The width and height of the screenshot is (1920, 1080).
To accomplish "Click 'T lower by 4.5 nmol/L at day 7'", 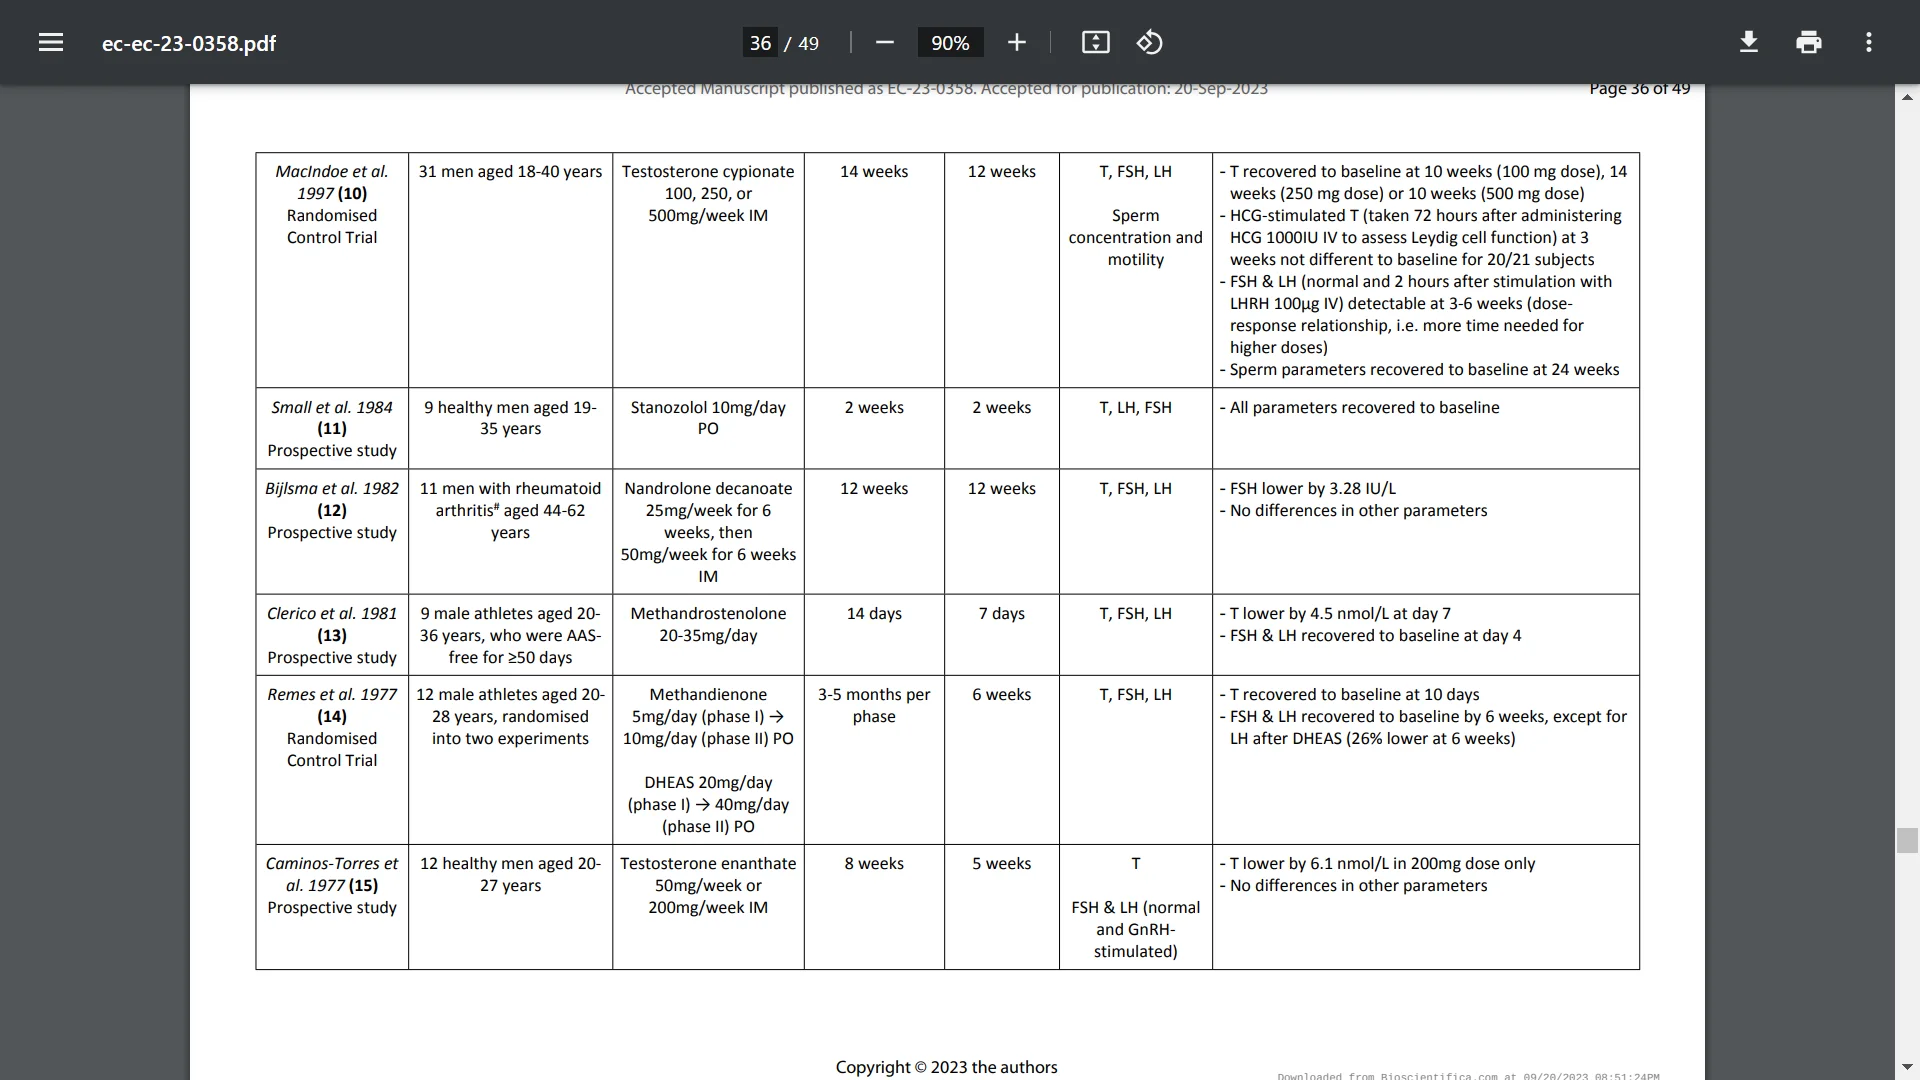I will (1340, 613).
